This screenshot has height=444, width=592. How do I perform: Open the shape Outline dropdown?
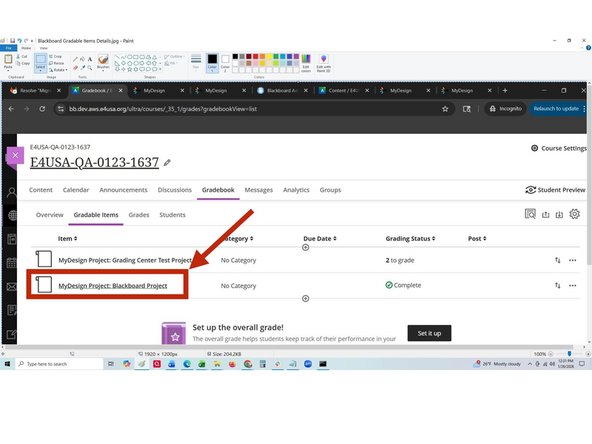click(x=174, y=56)
